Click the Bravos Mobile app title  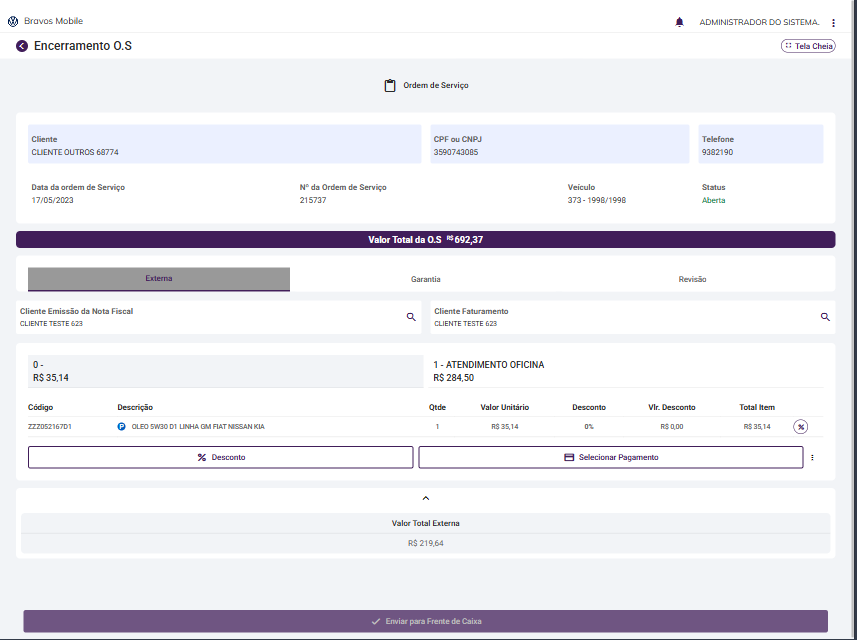coord(54,21)
